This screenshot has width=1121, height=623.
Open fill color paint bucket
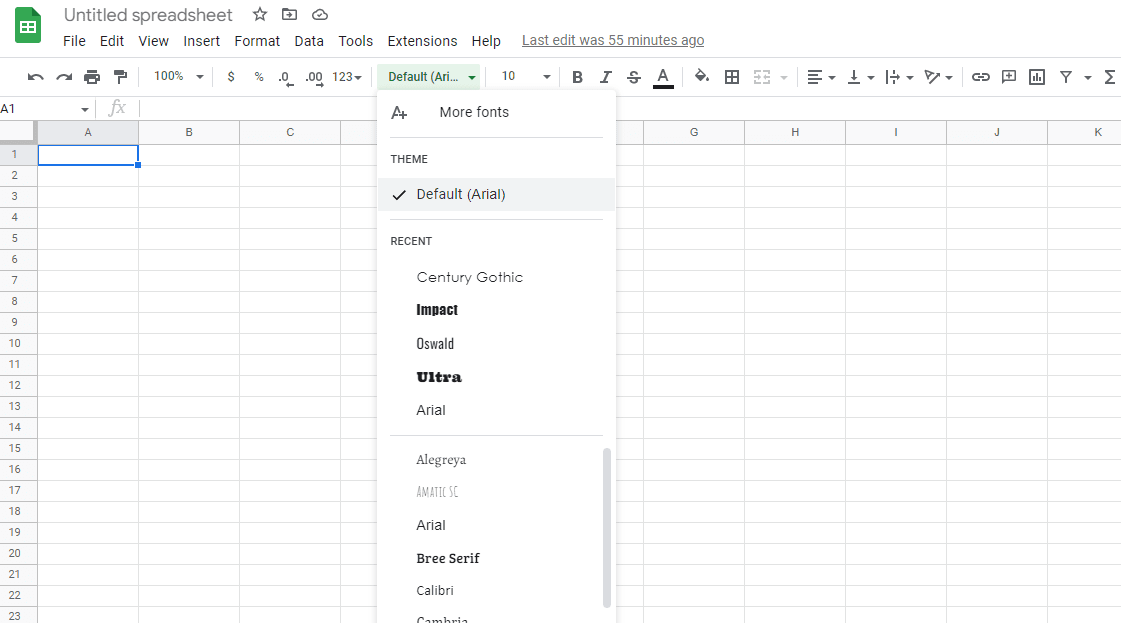(x=701, y=76)
